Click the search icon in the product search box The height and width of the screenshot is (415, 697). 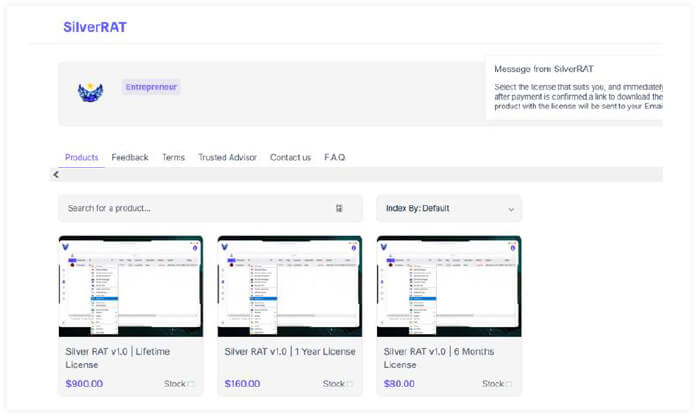(x=339, y=208)
